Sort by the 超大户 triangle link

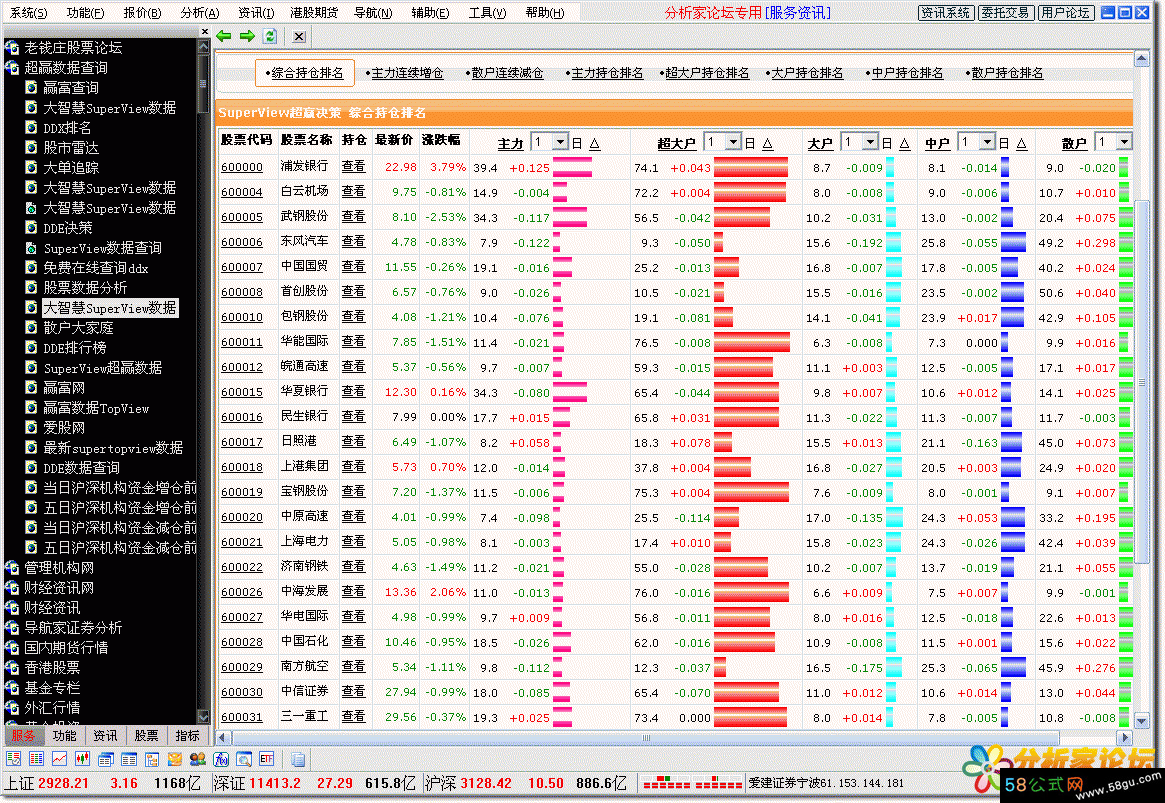click(768, 143)
